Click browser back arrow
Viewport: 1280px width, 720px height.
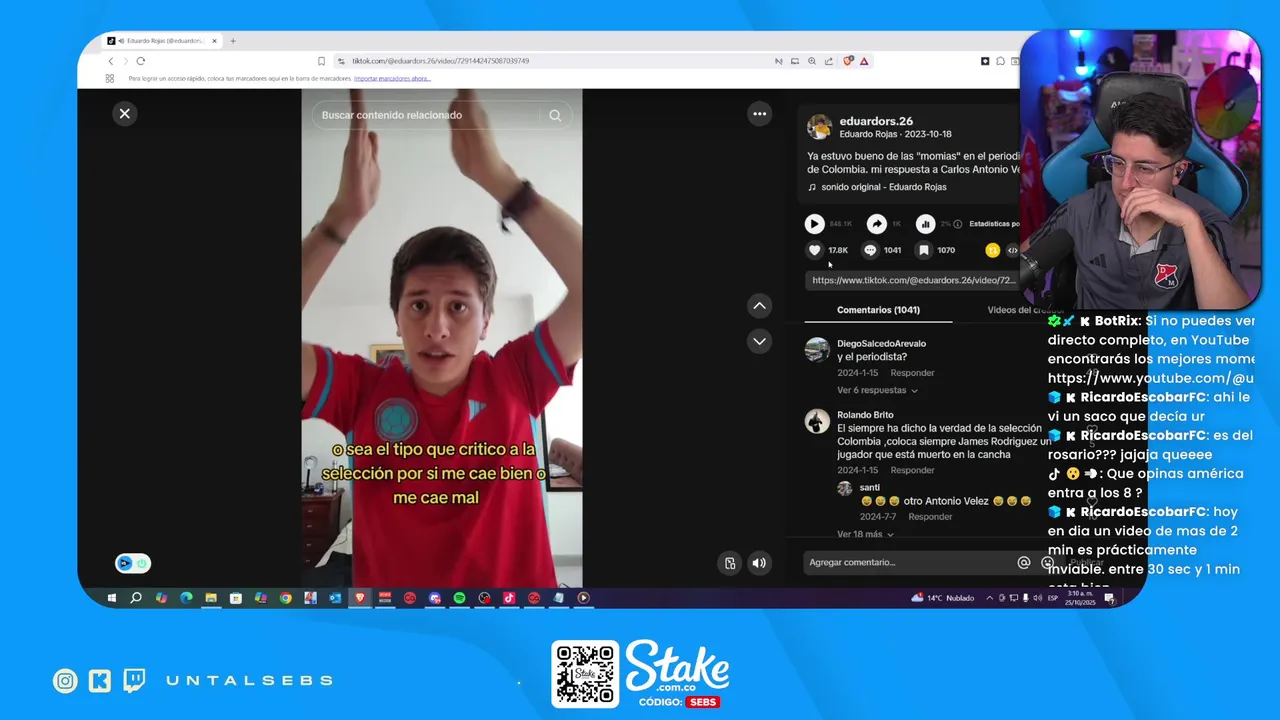pos(110,61)
